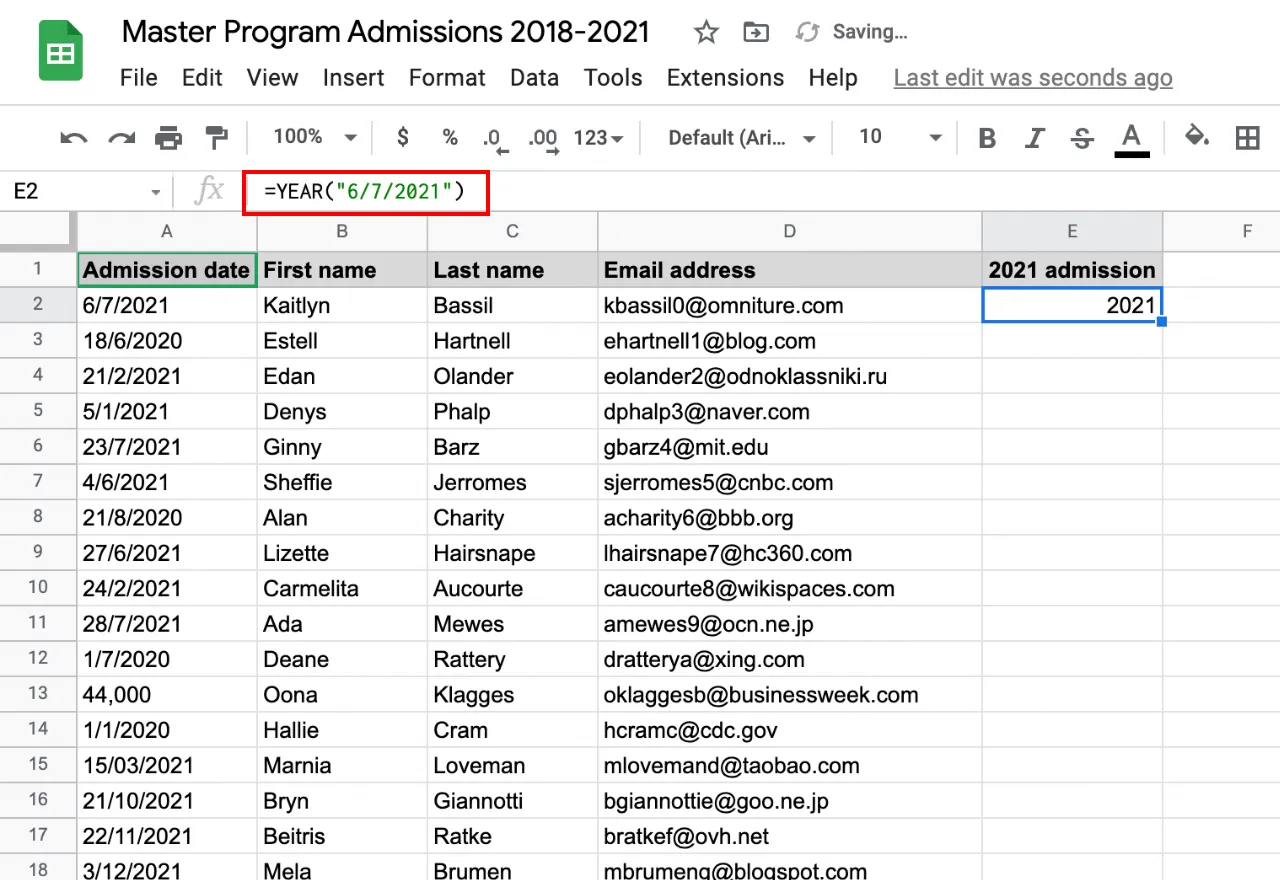Select the email hcramc@cdc.gov
Screen dimensions: 1280x880
pyautogui.click(x=789, y=730)
